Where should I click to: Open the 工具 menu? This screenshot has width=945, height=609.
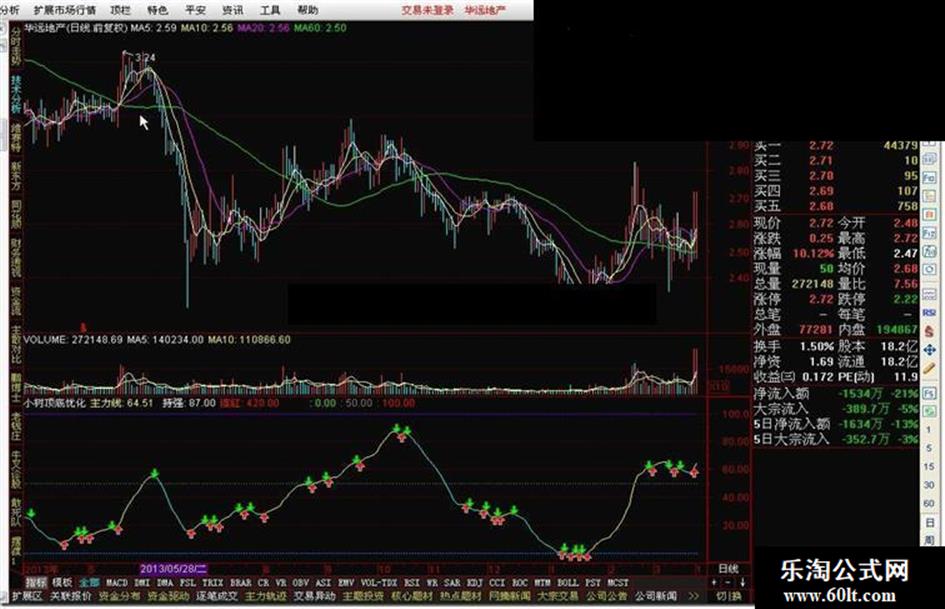coord(270,10)
